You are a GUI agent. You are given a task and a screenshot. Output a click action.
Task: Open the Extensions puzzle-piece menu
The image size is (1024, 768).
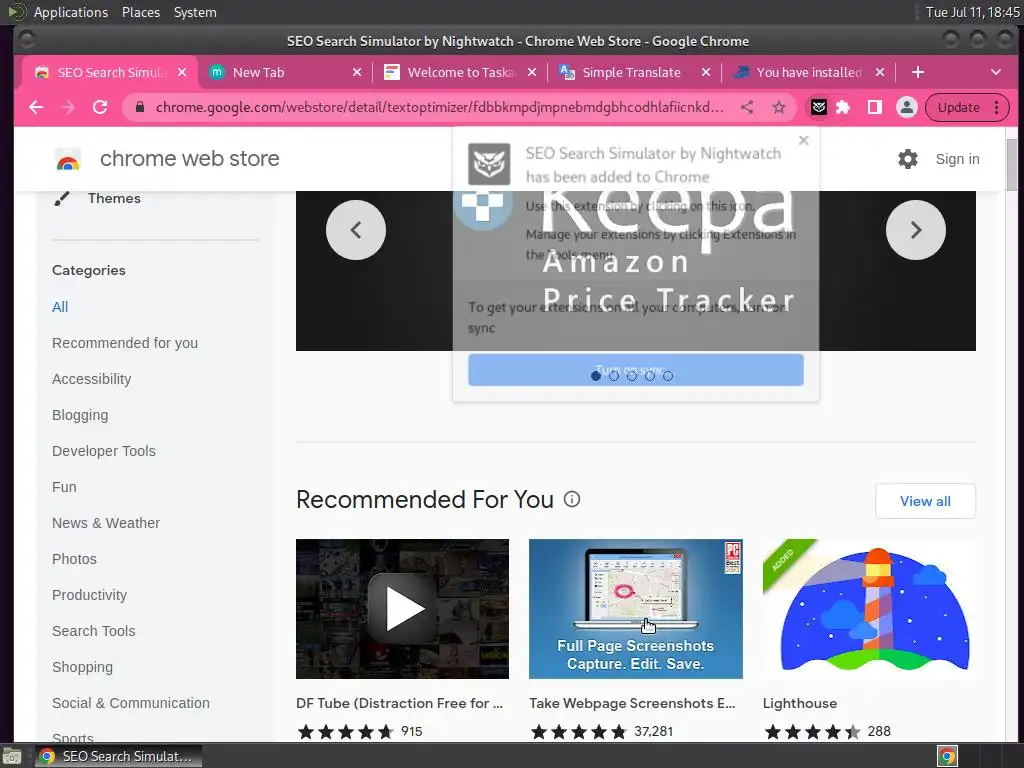pos(843,107)
